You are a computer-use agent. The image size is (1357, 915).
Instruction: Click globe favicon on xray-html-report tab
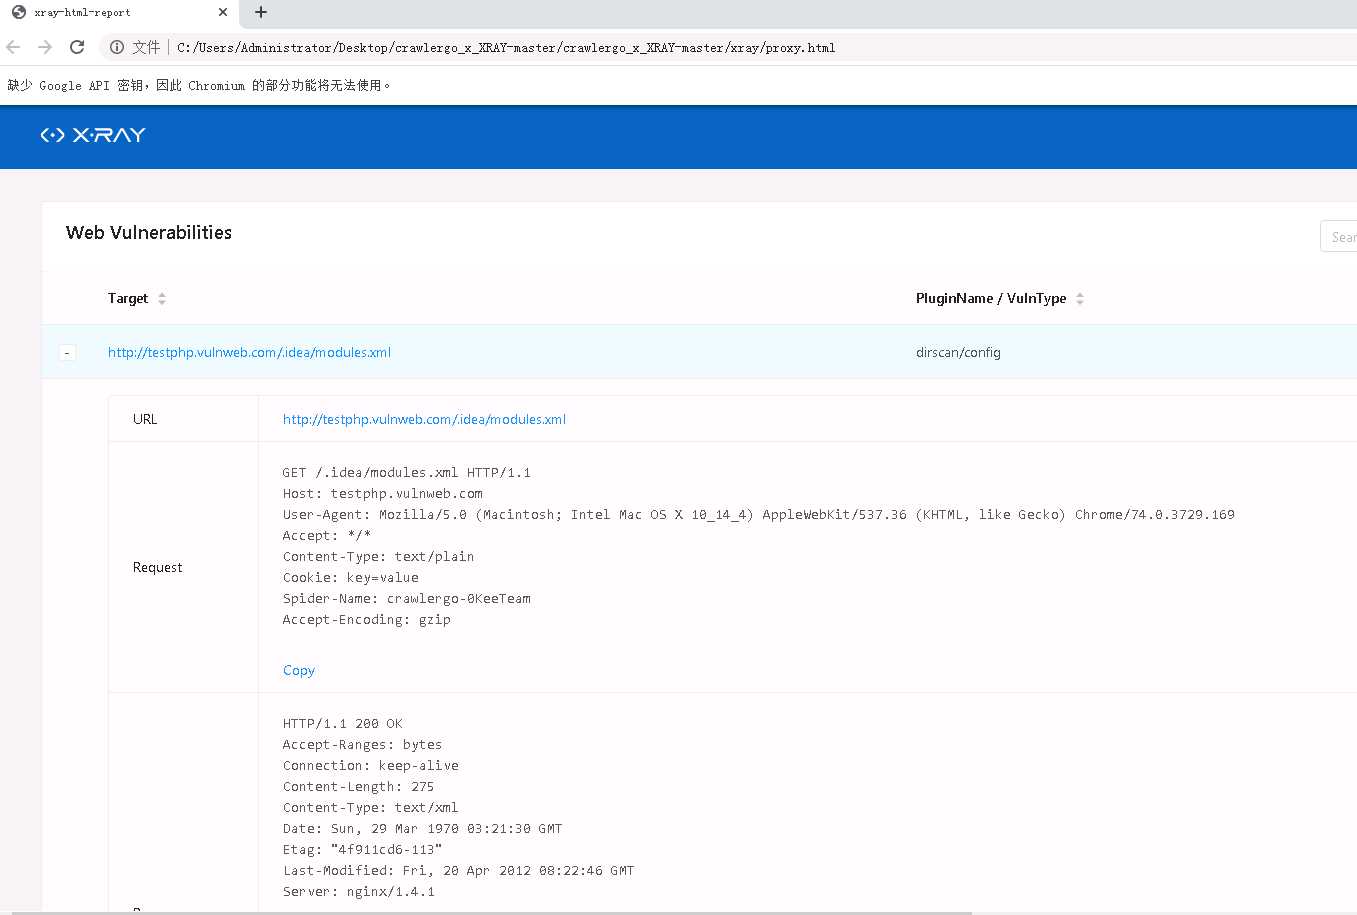tap(18, 12)
